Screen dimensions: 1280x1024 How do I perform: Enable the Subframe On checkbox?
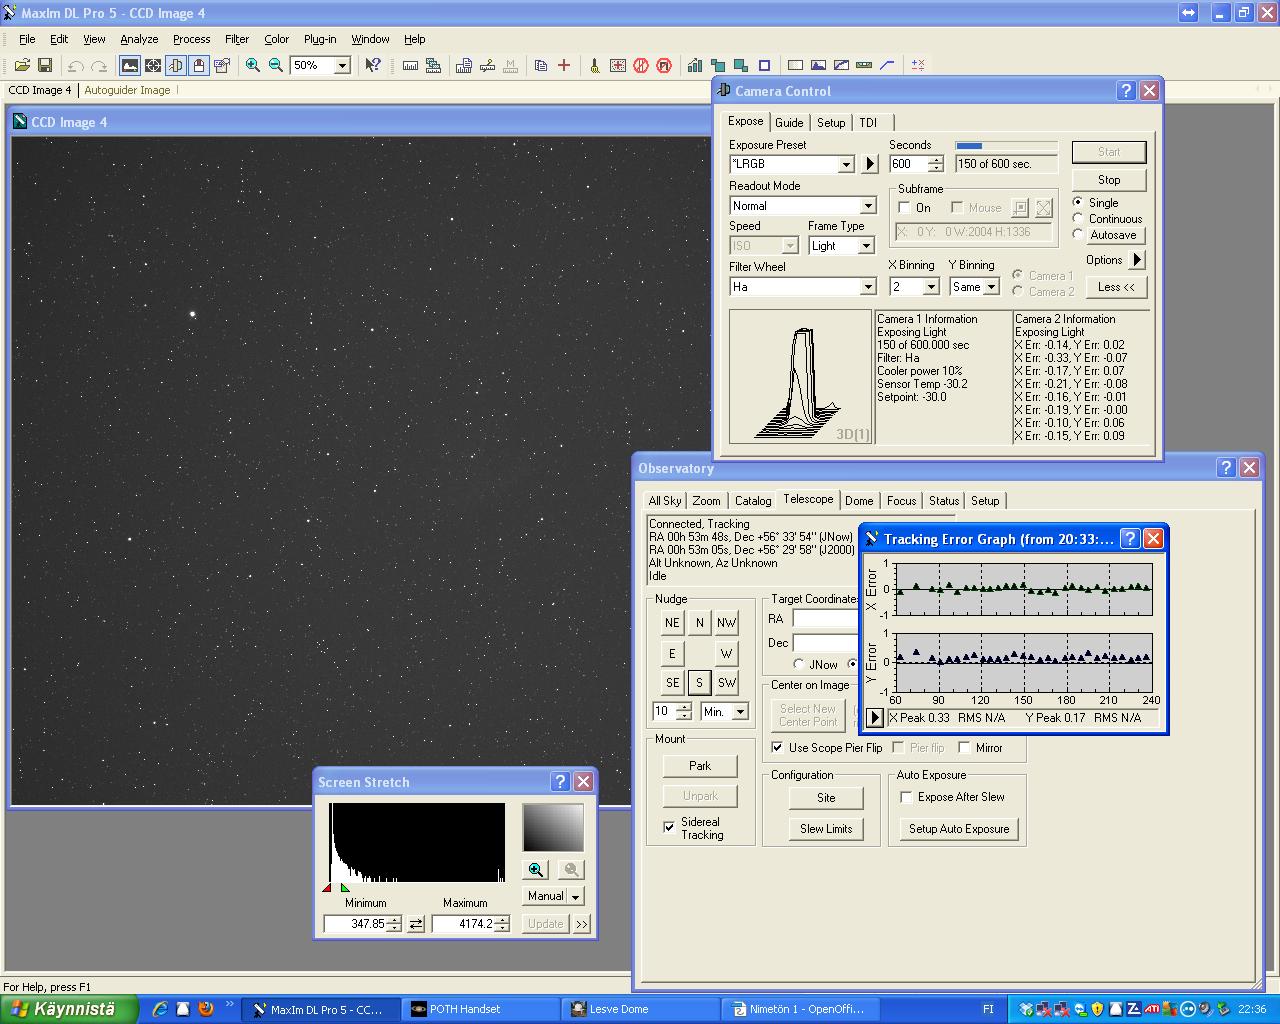point(905,208)
